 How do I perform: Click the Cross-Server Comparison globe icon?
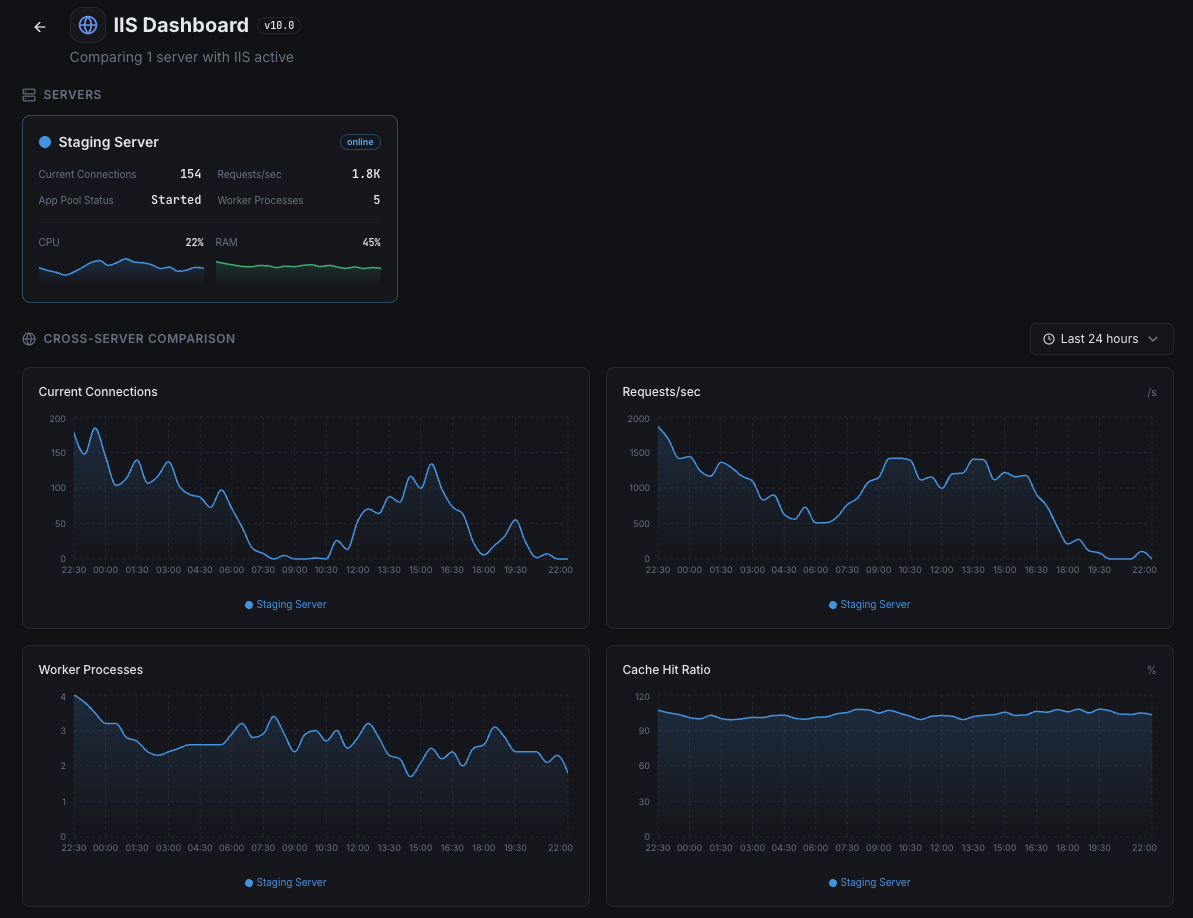(29, 339)
